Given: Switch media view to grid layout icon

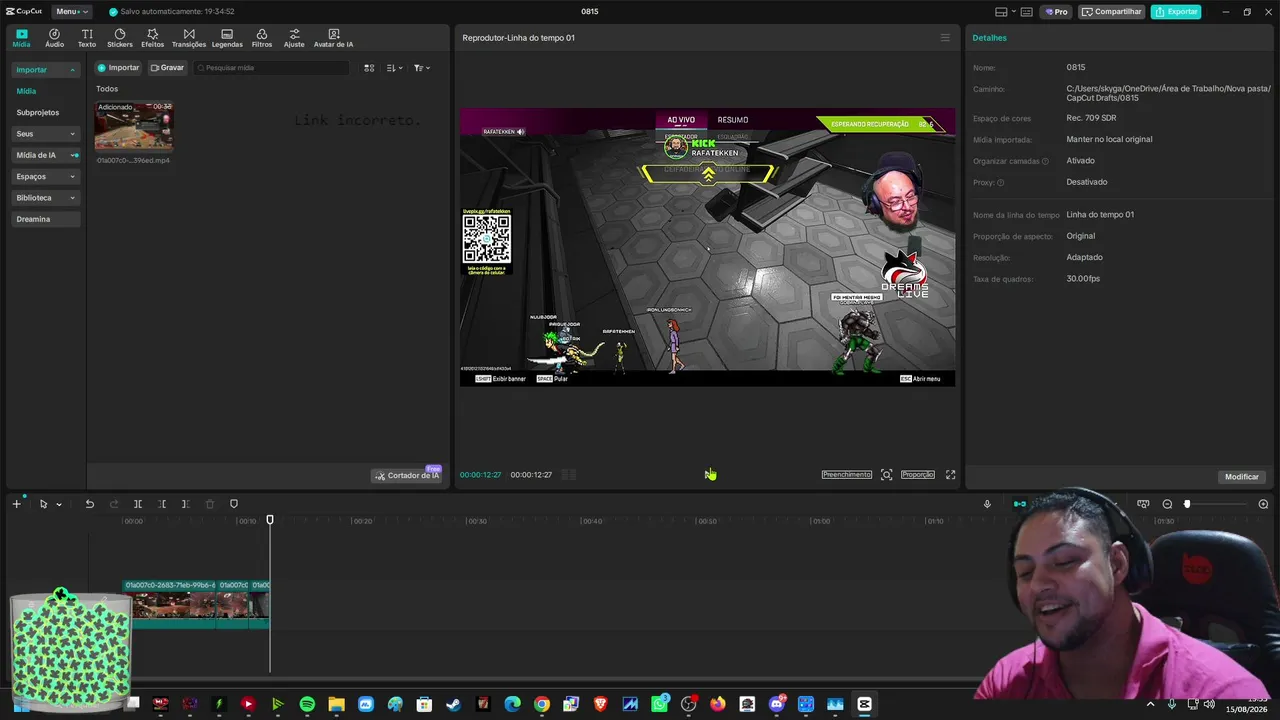Looking at the screenshot, I should click(369, 68).
